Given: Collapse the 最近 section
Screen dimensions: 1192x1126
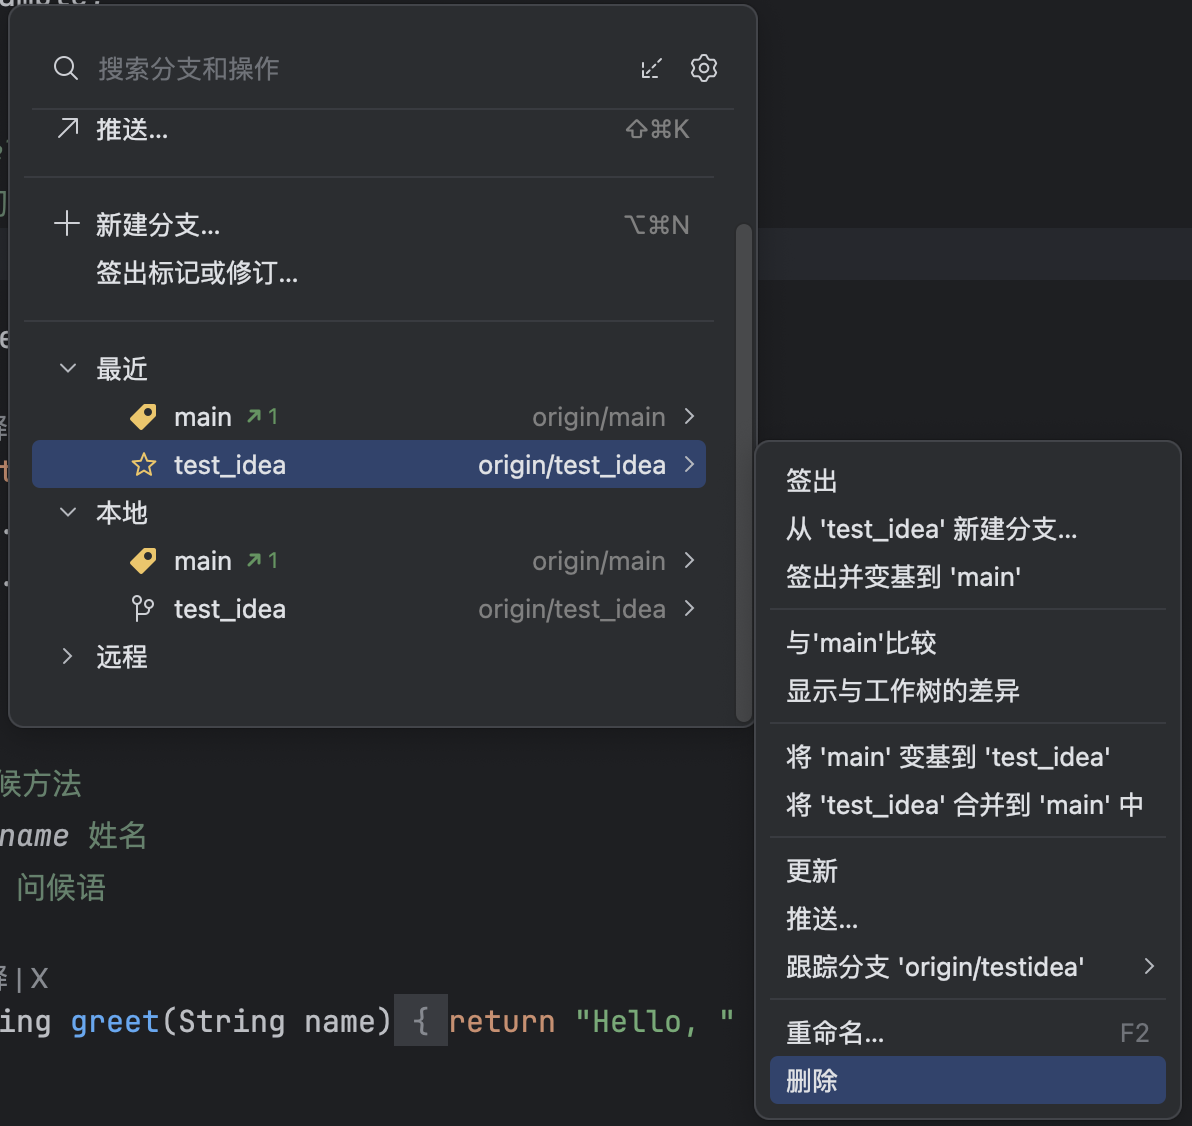Looking at the screenshot, I should (67, 368).
